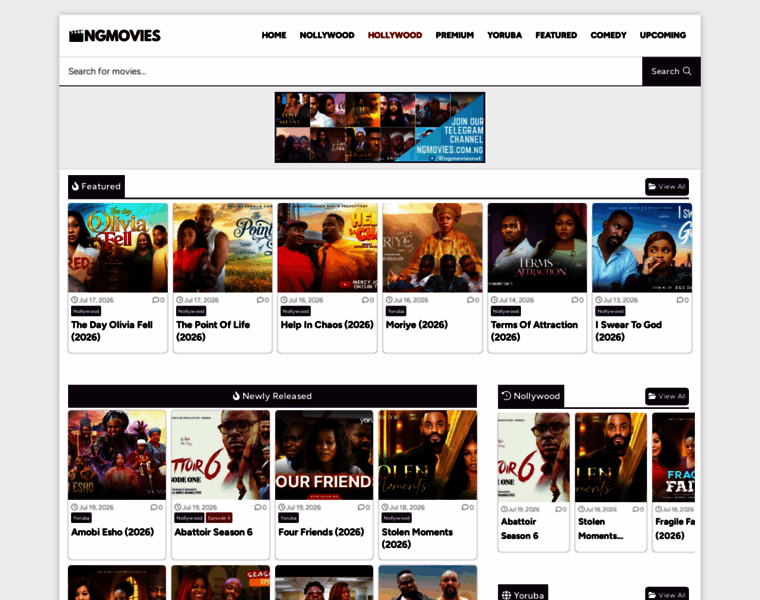760x600 pixels.
Task: Click comment icon on Help In Chaos card
Action: [x=365, y=300]
